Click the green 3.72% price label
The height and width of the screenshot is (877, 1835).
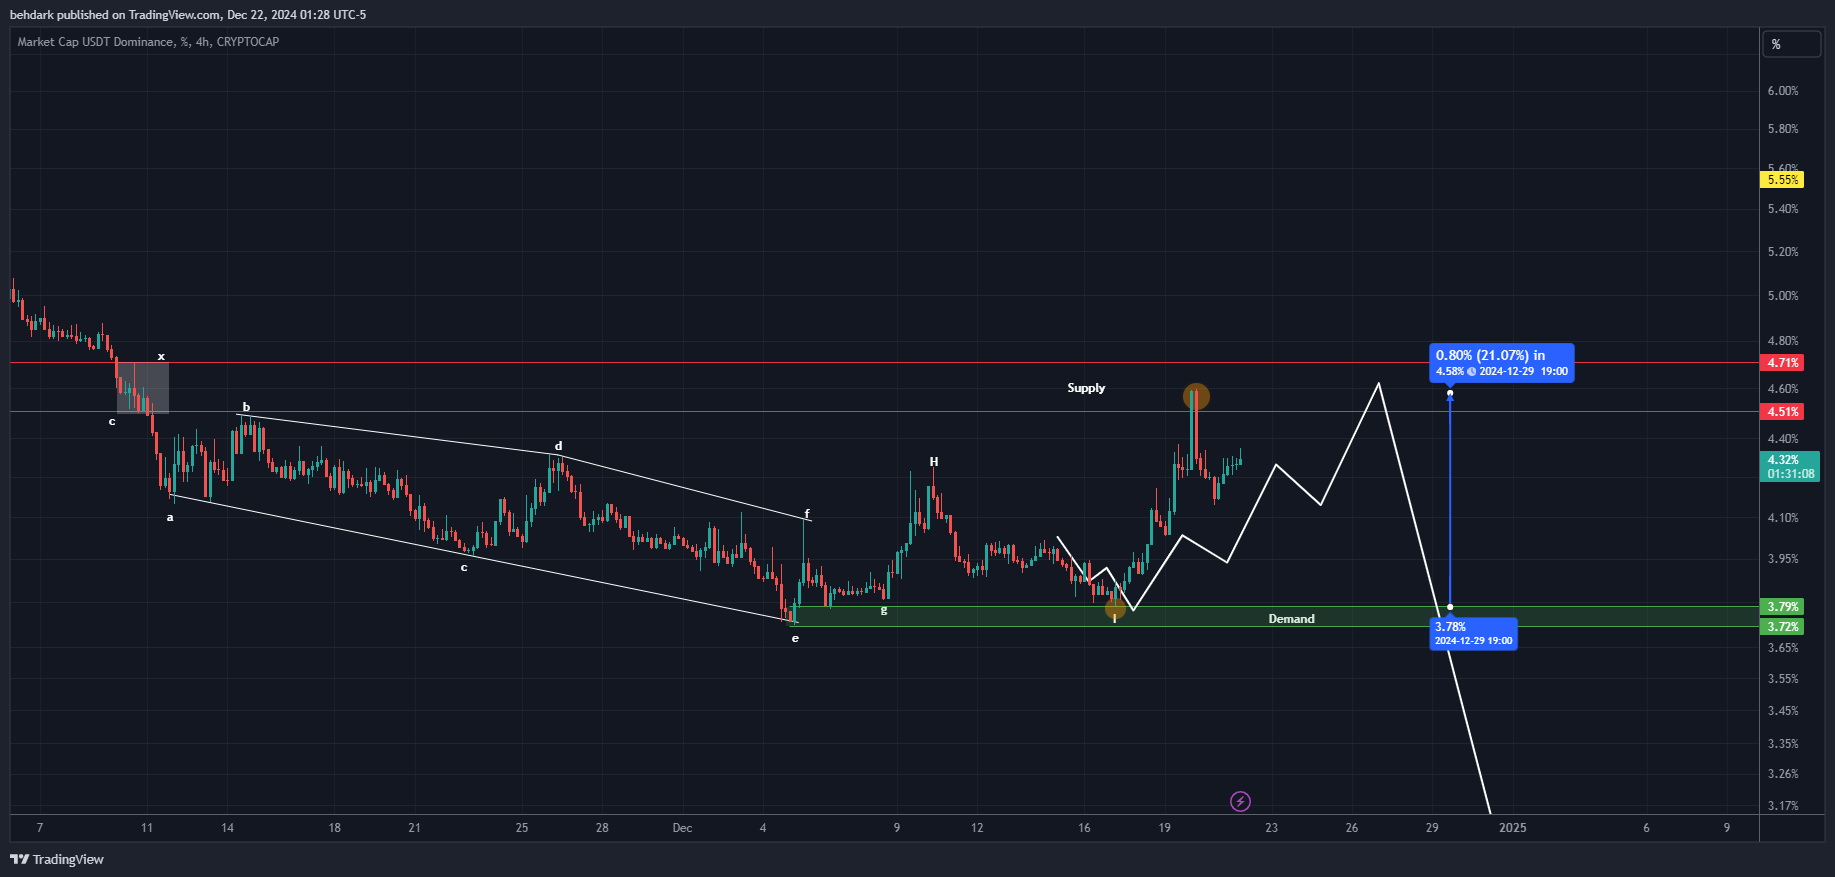pyautogui.click(x=1782, y=627)
